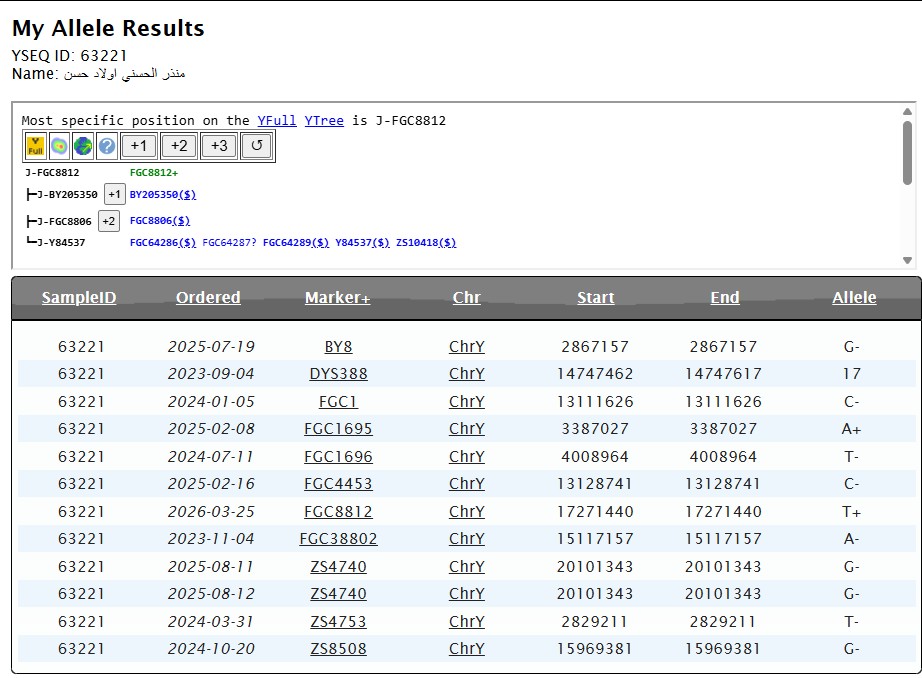Expand tree with toolbar +2 button
The height and width of the screenshot is (678, 922).
[179, 146]
